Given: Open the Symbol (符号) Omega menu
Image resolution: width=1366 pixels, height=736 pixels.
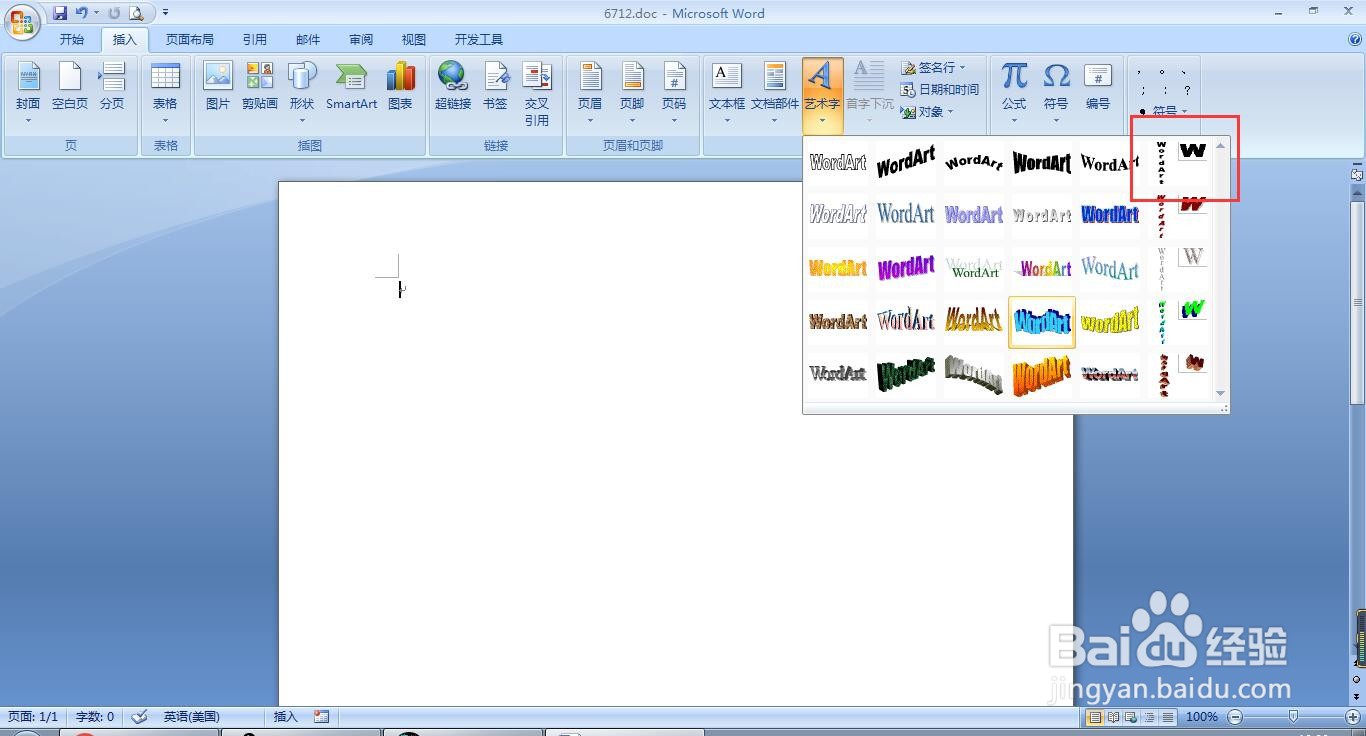Looking at the screenshot, I should click(1056, 93).
